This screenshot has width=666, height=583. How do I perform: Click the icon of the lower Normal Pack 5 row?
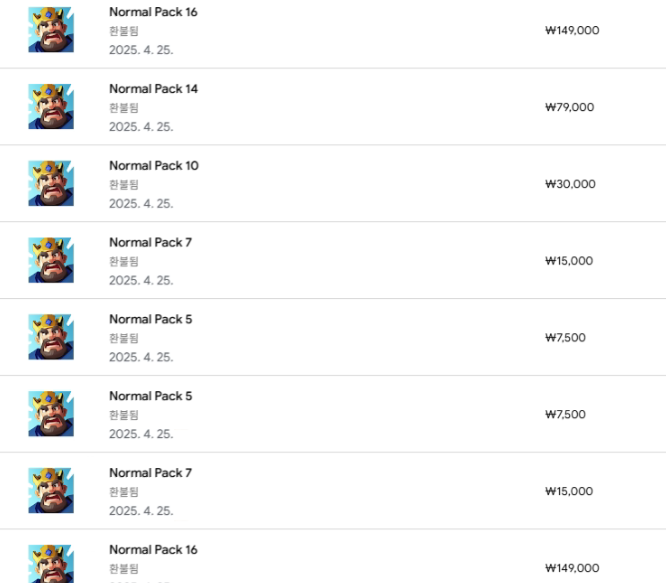pyautogui.click(x=50, y=414)
